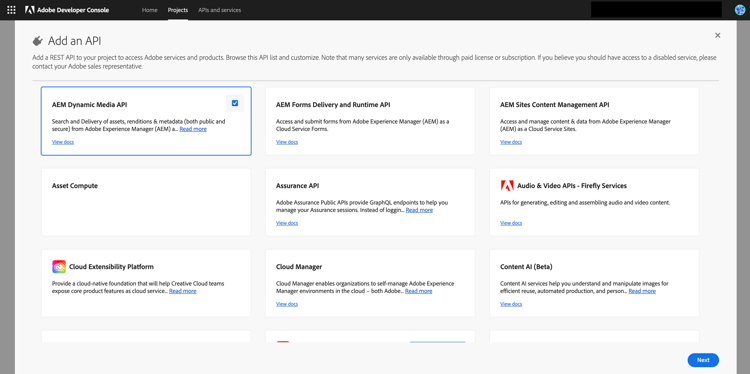Open the user profile avatar
Viewport: 750px width, 374px height.
pyautogui.click(x=739, y=10)
